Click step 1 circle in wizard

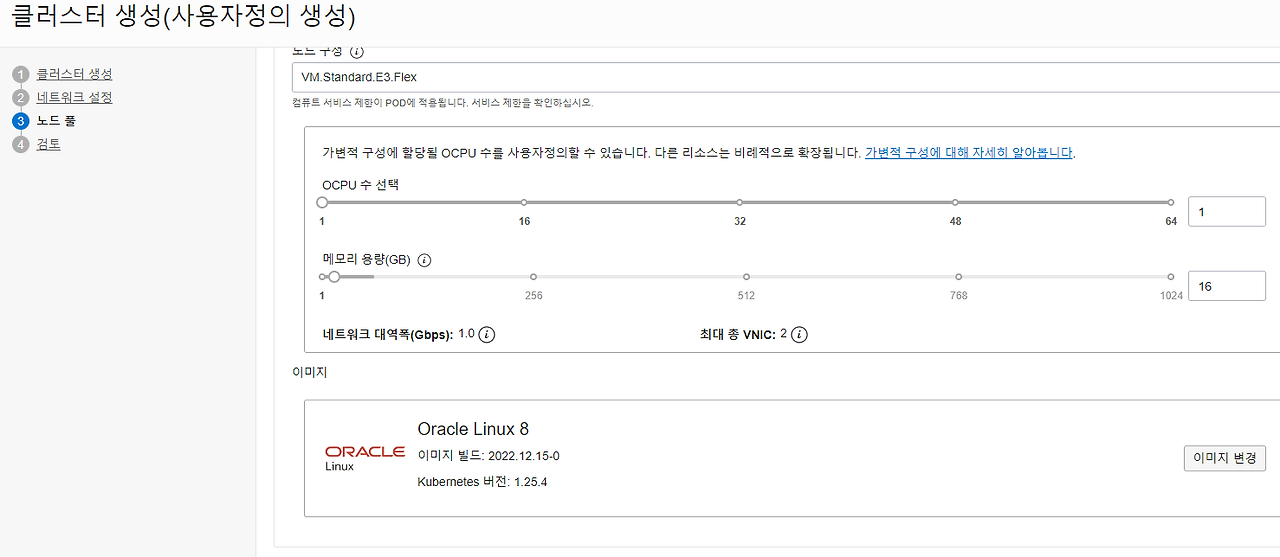pos(21,75)
